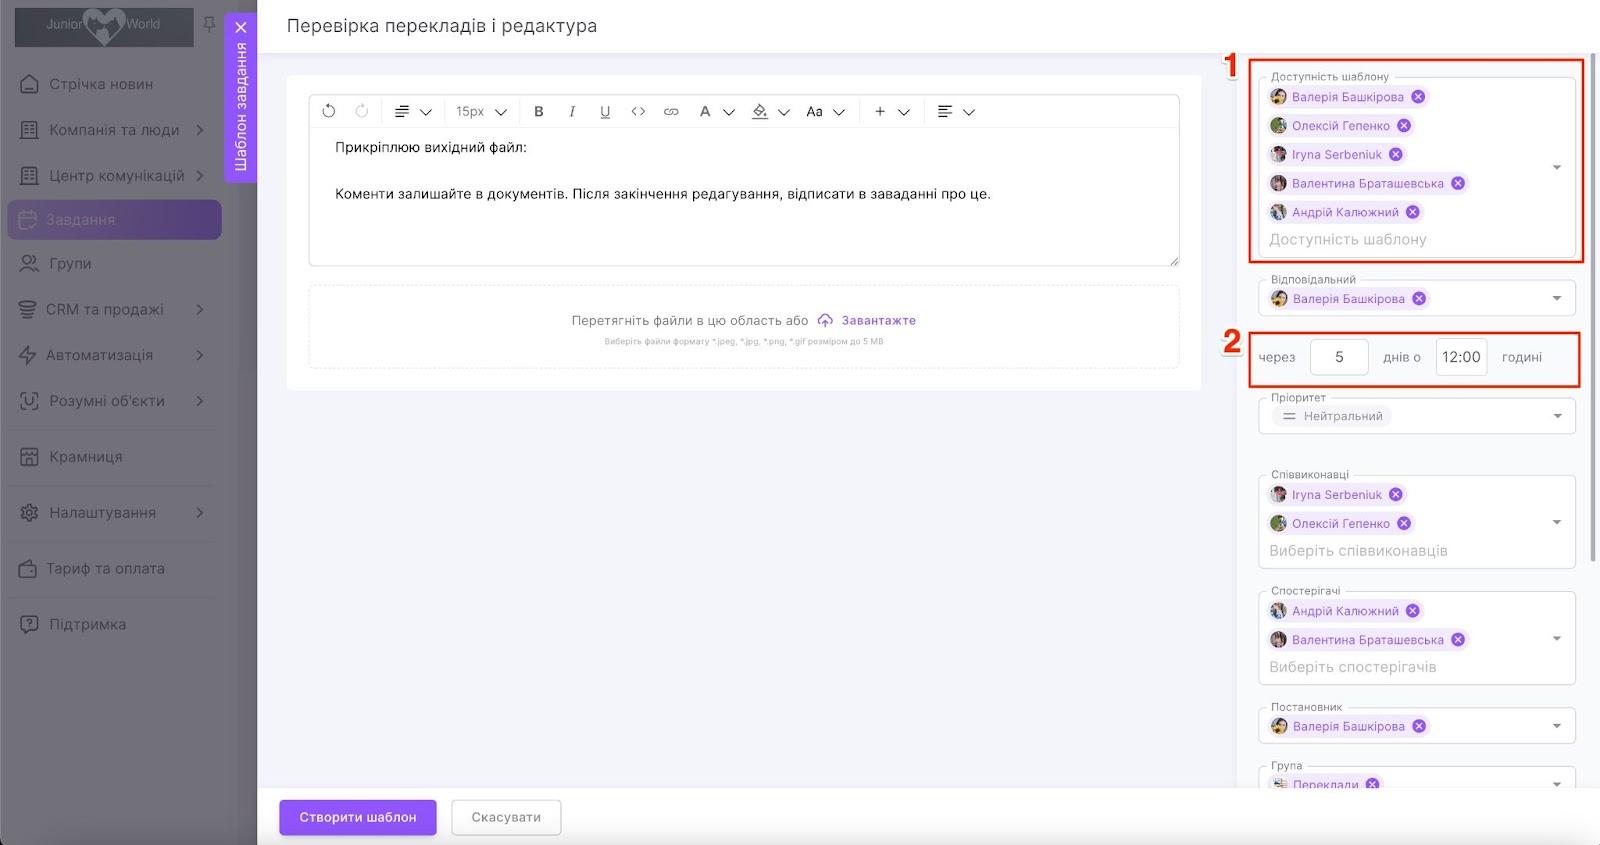Click the line starting "Коменти залишайте в документів"

click(663, 194)
